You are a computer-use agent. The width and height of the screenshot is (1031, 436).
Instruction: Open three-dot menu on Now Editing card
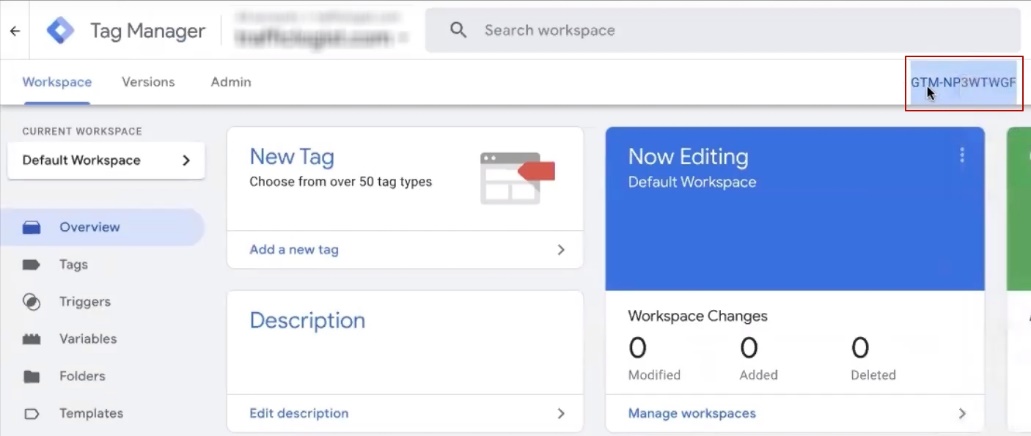962,155
